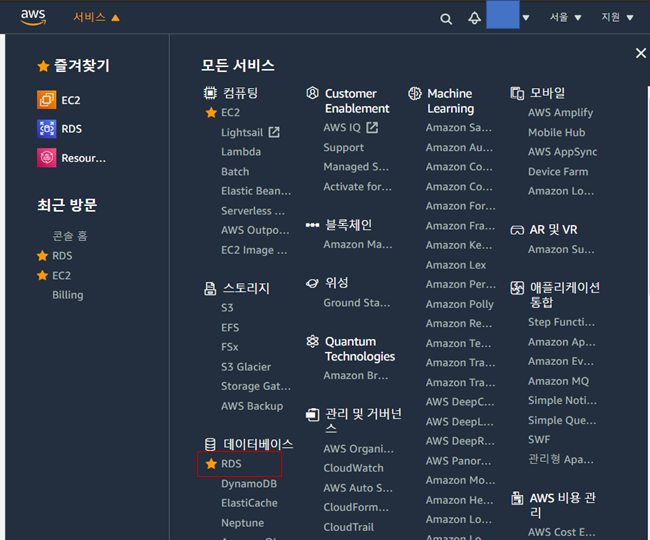650x540 pixels.
Task: Click the RDS blue icon in favorites
Action: pyautogui.click(x=46, y=129)
